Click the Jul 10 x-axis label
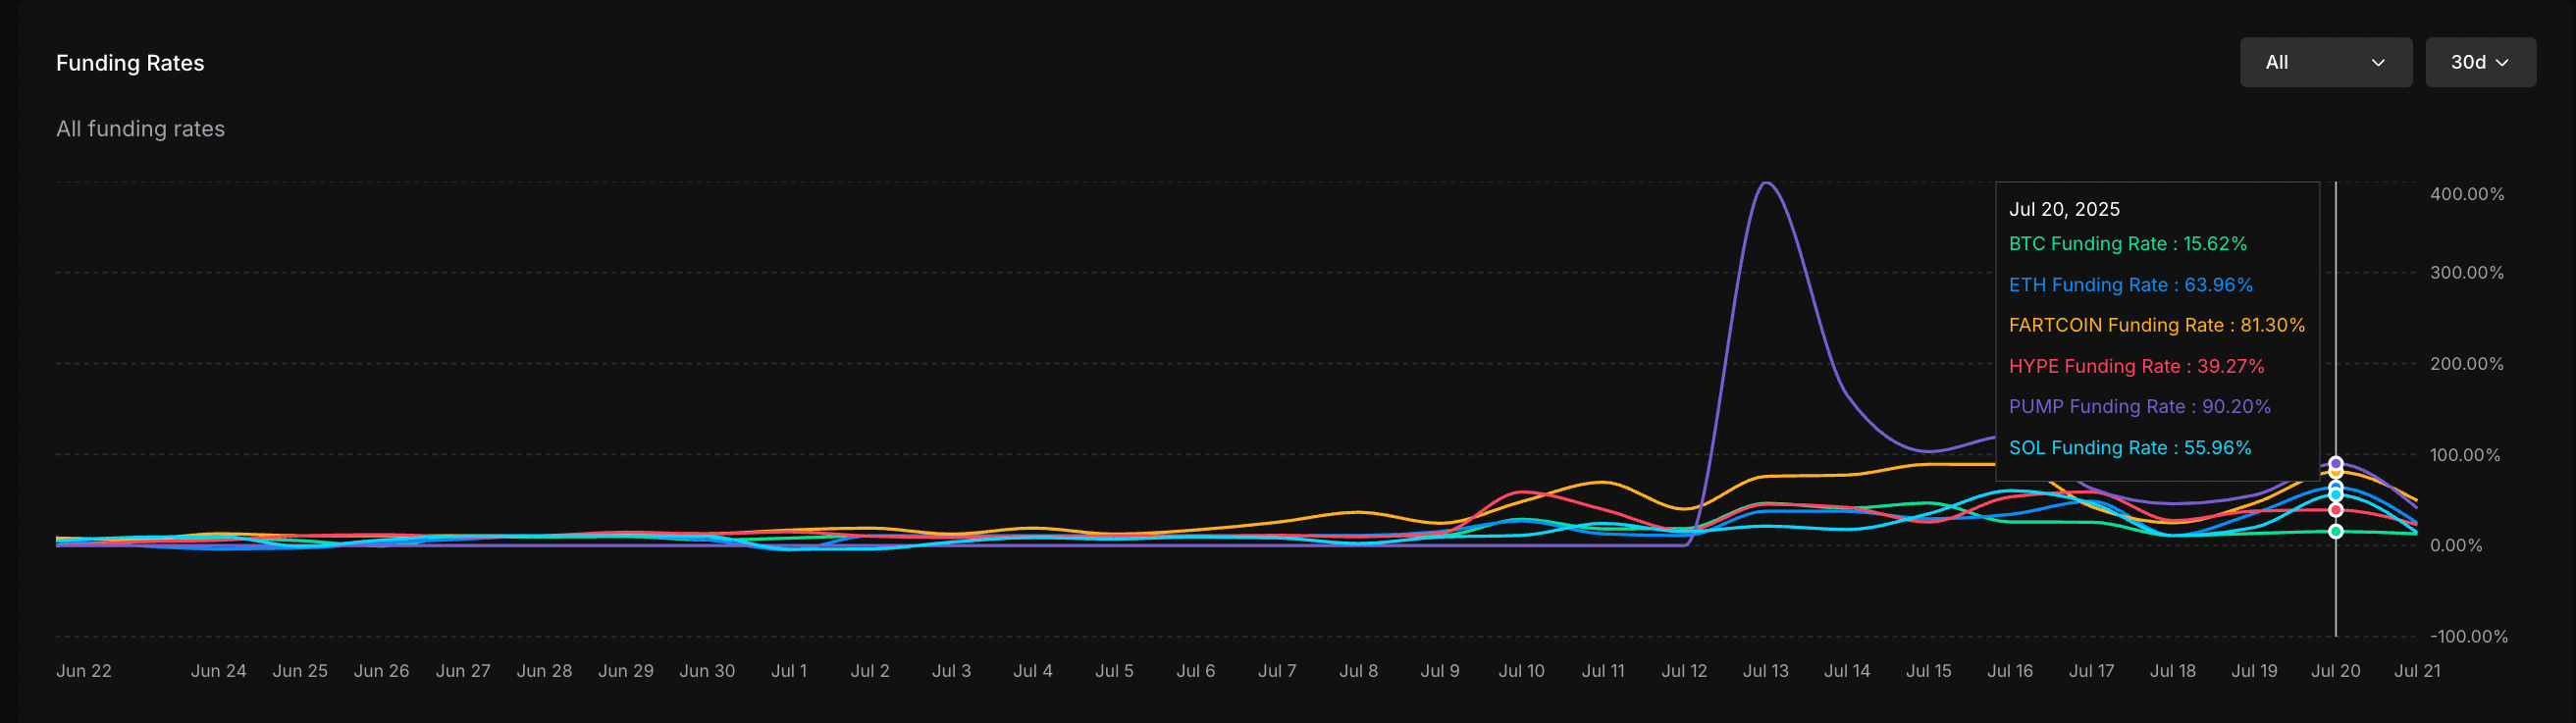 (1521, 671)
